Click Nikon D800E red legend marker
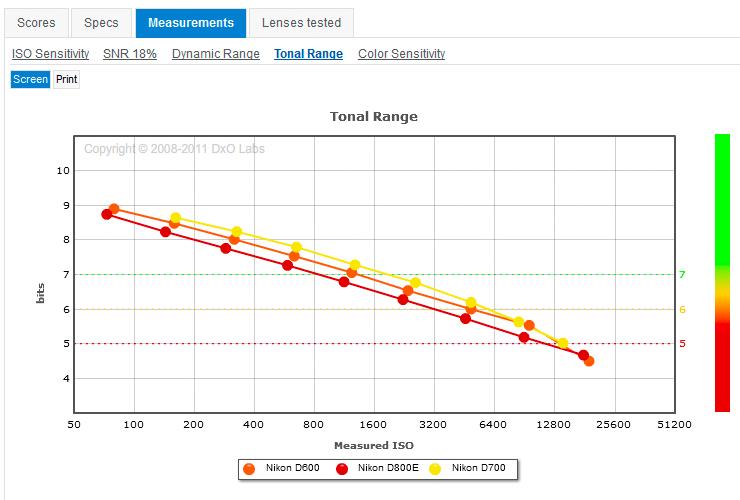740x500 pixels. pyautogui.click(x=342, y=468)
